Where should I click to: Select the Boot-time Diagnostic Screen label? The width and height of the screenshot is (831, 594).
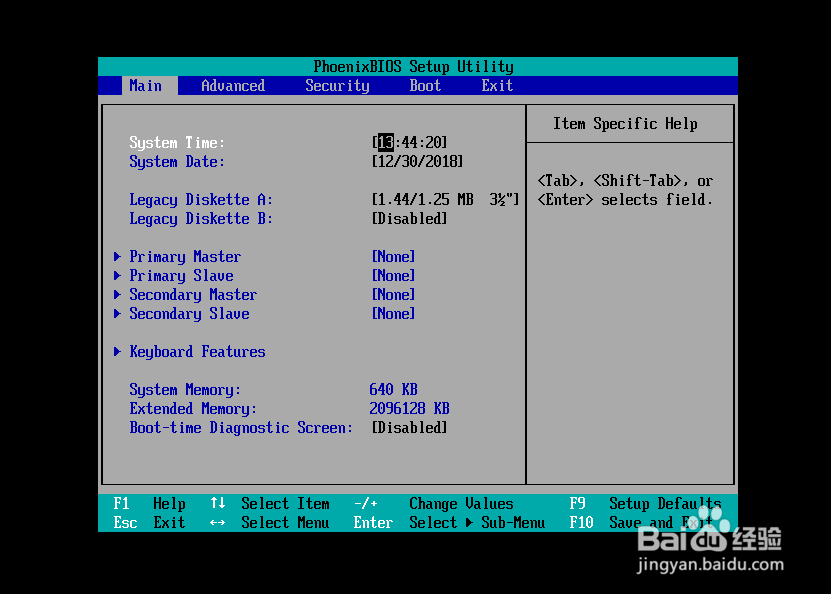[241, 428]
